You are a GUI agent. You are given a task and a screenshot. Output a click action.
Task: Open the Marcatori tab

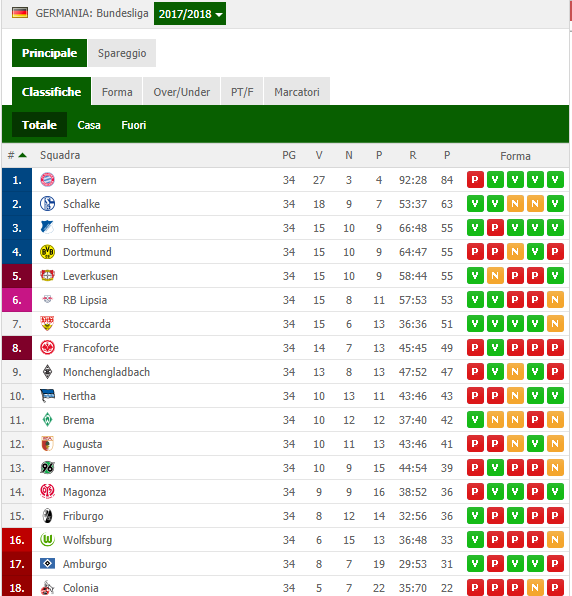[x=297, y=92]
